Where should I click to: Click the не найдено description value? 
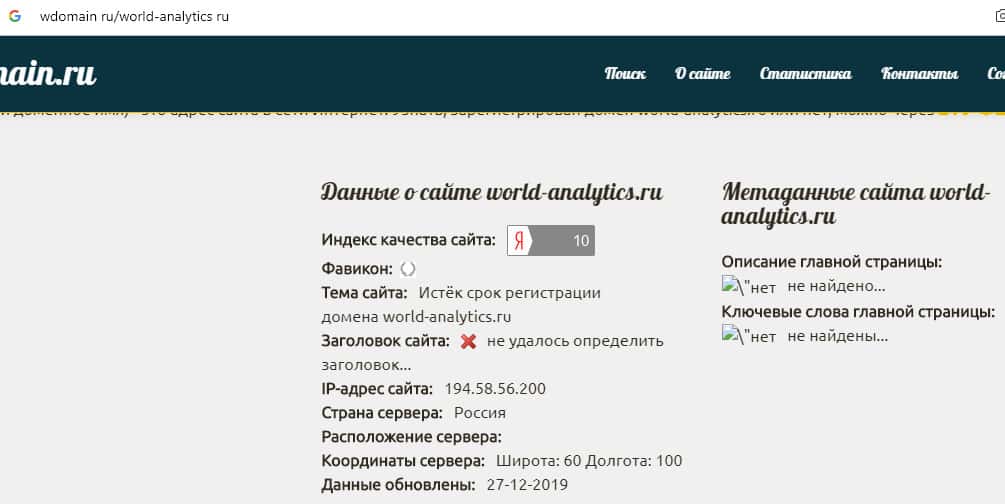pyautogui.click(x=836, y=286)
